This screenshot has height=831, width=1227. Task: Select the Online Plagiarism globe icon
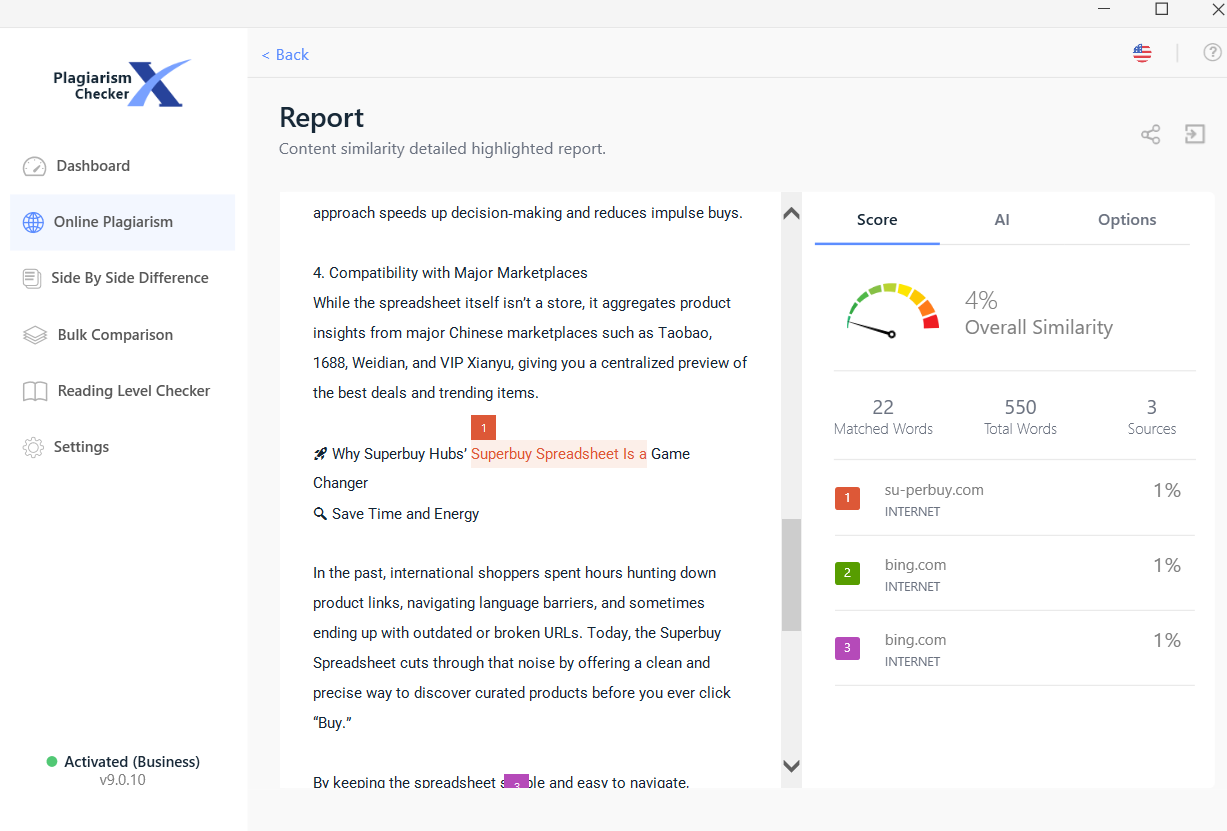pyautogui.click(x=34, y=222)
